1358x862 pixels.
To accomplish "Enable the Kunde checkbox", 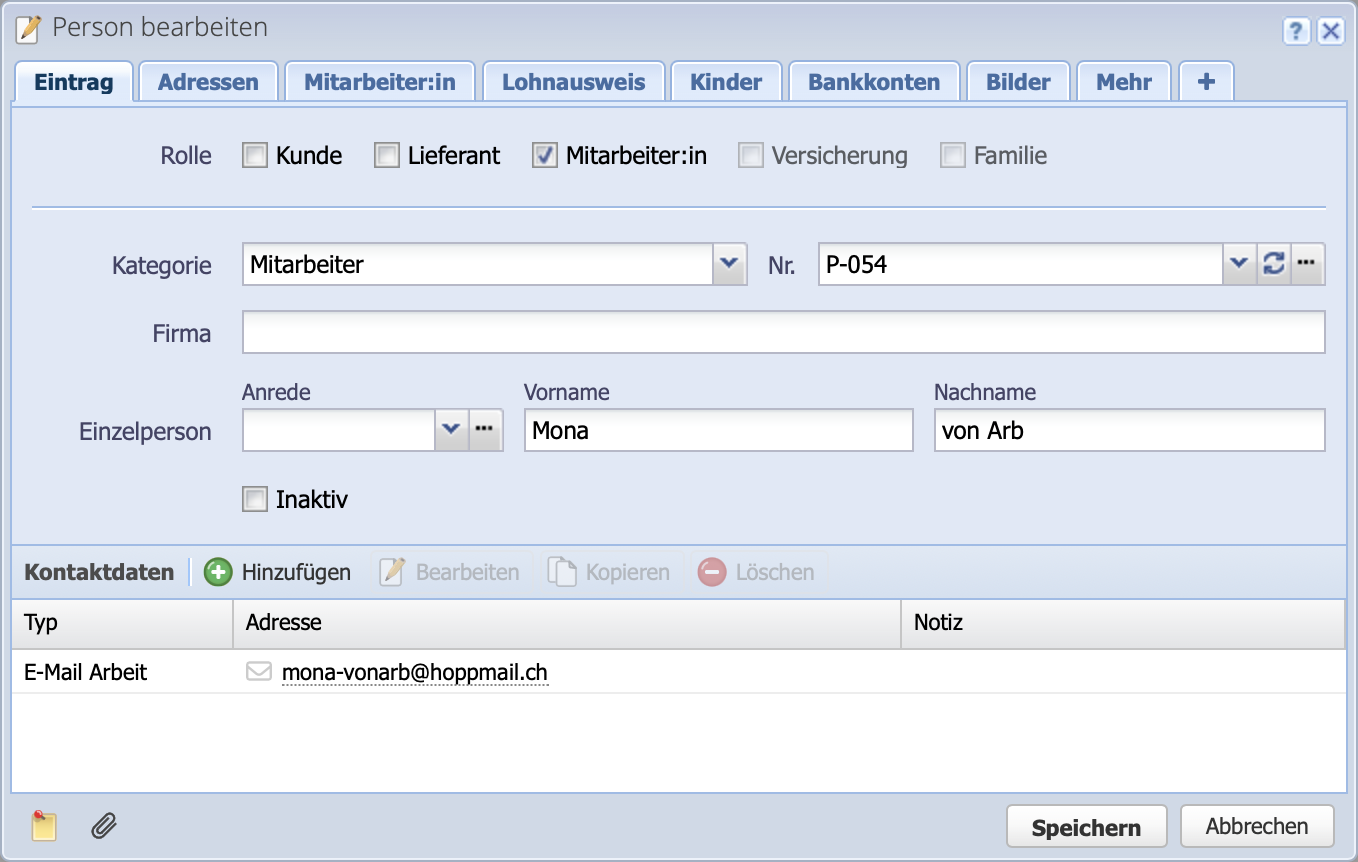I will 254,156.
